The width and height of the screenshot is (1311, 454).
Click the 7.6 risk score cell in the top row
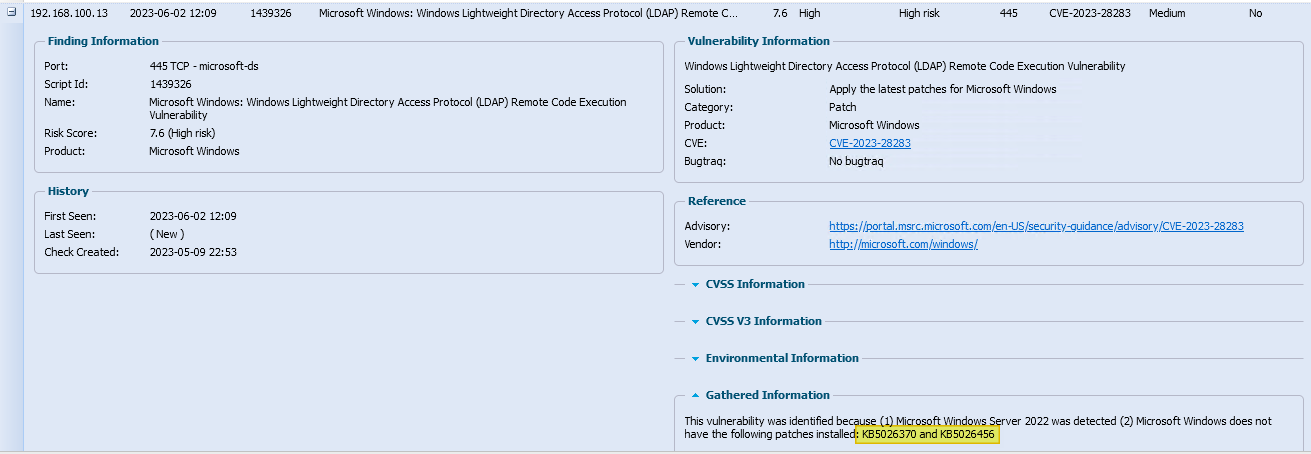tap(780, 14)
